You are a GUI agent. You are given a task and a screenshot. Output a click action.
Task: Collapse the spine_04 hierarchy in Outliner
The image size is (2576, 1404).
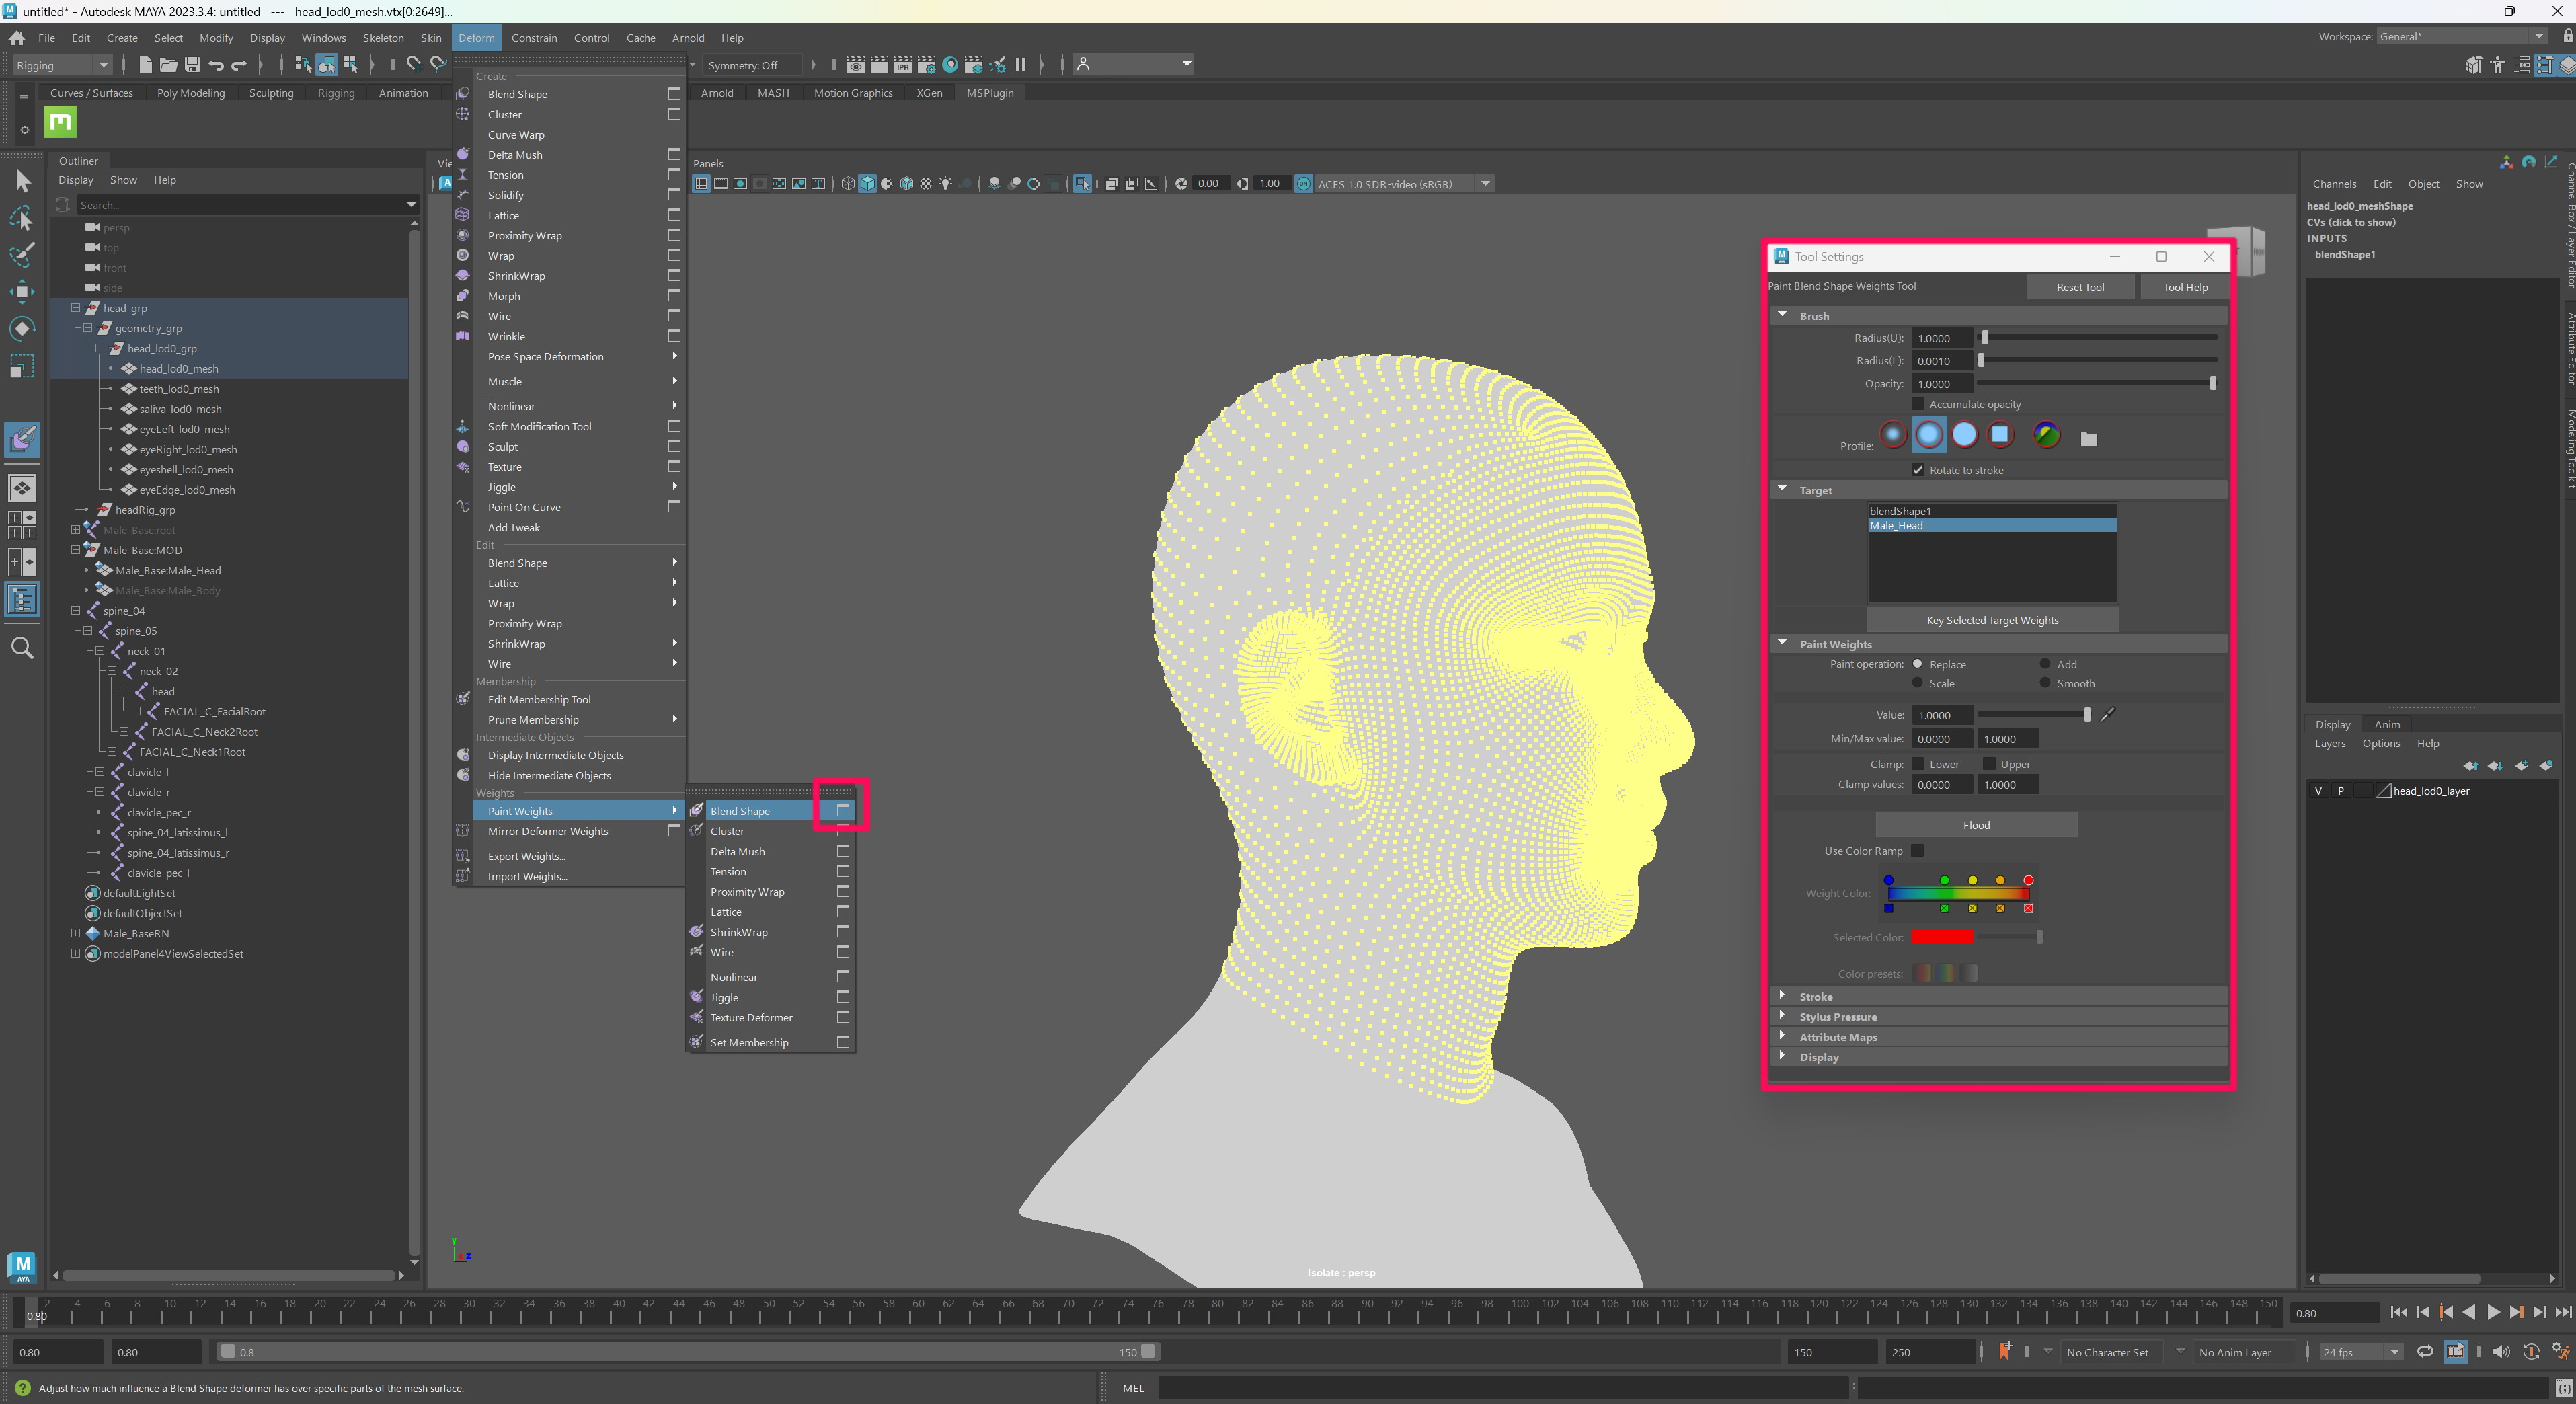click(x=76, y=610)
